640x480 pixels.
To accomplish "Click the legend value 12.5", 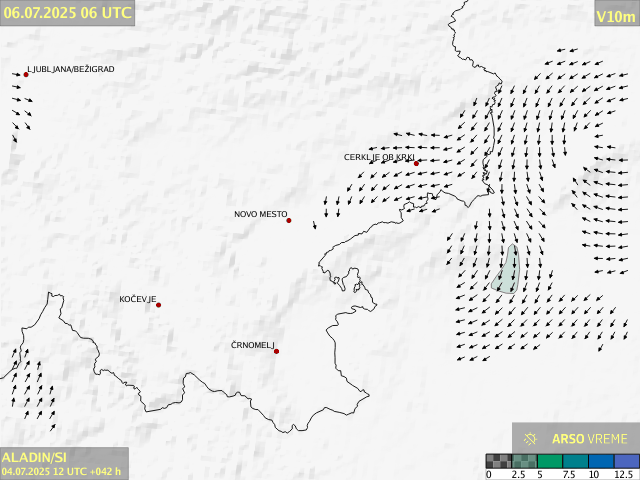I will pyautogui.click(x=624, y=474).
